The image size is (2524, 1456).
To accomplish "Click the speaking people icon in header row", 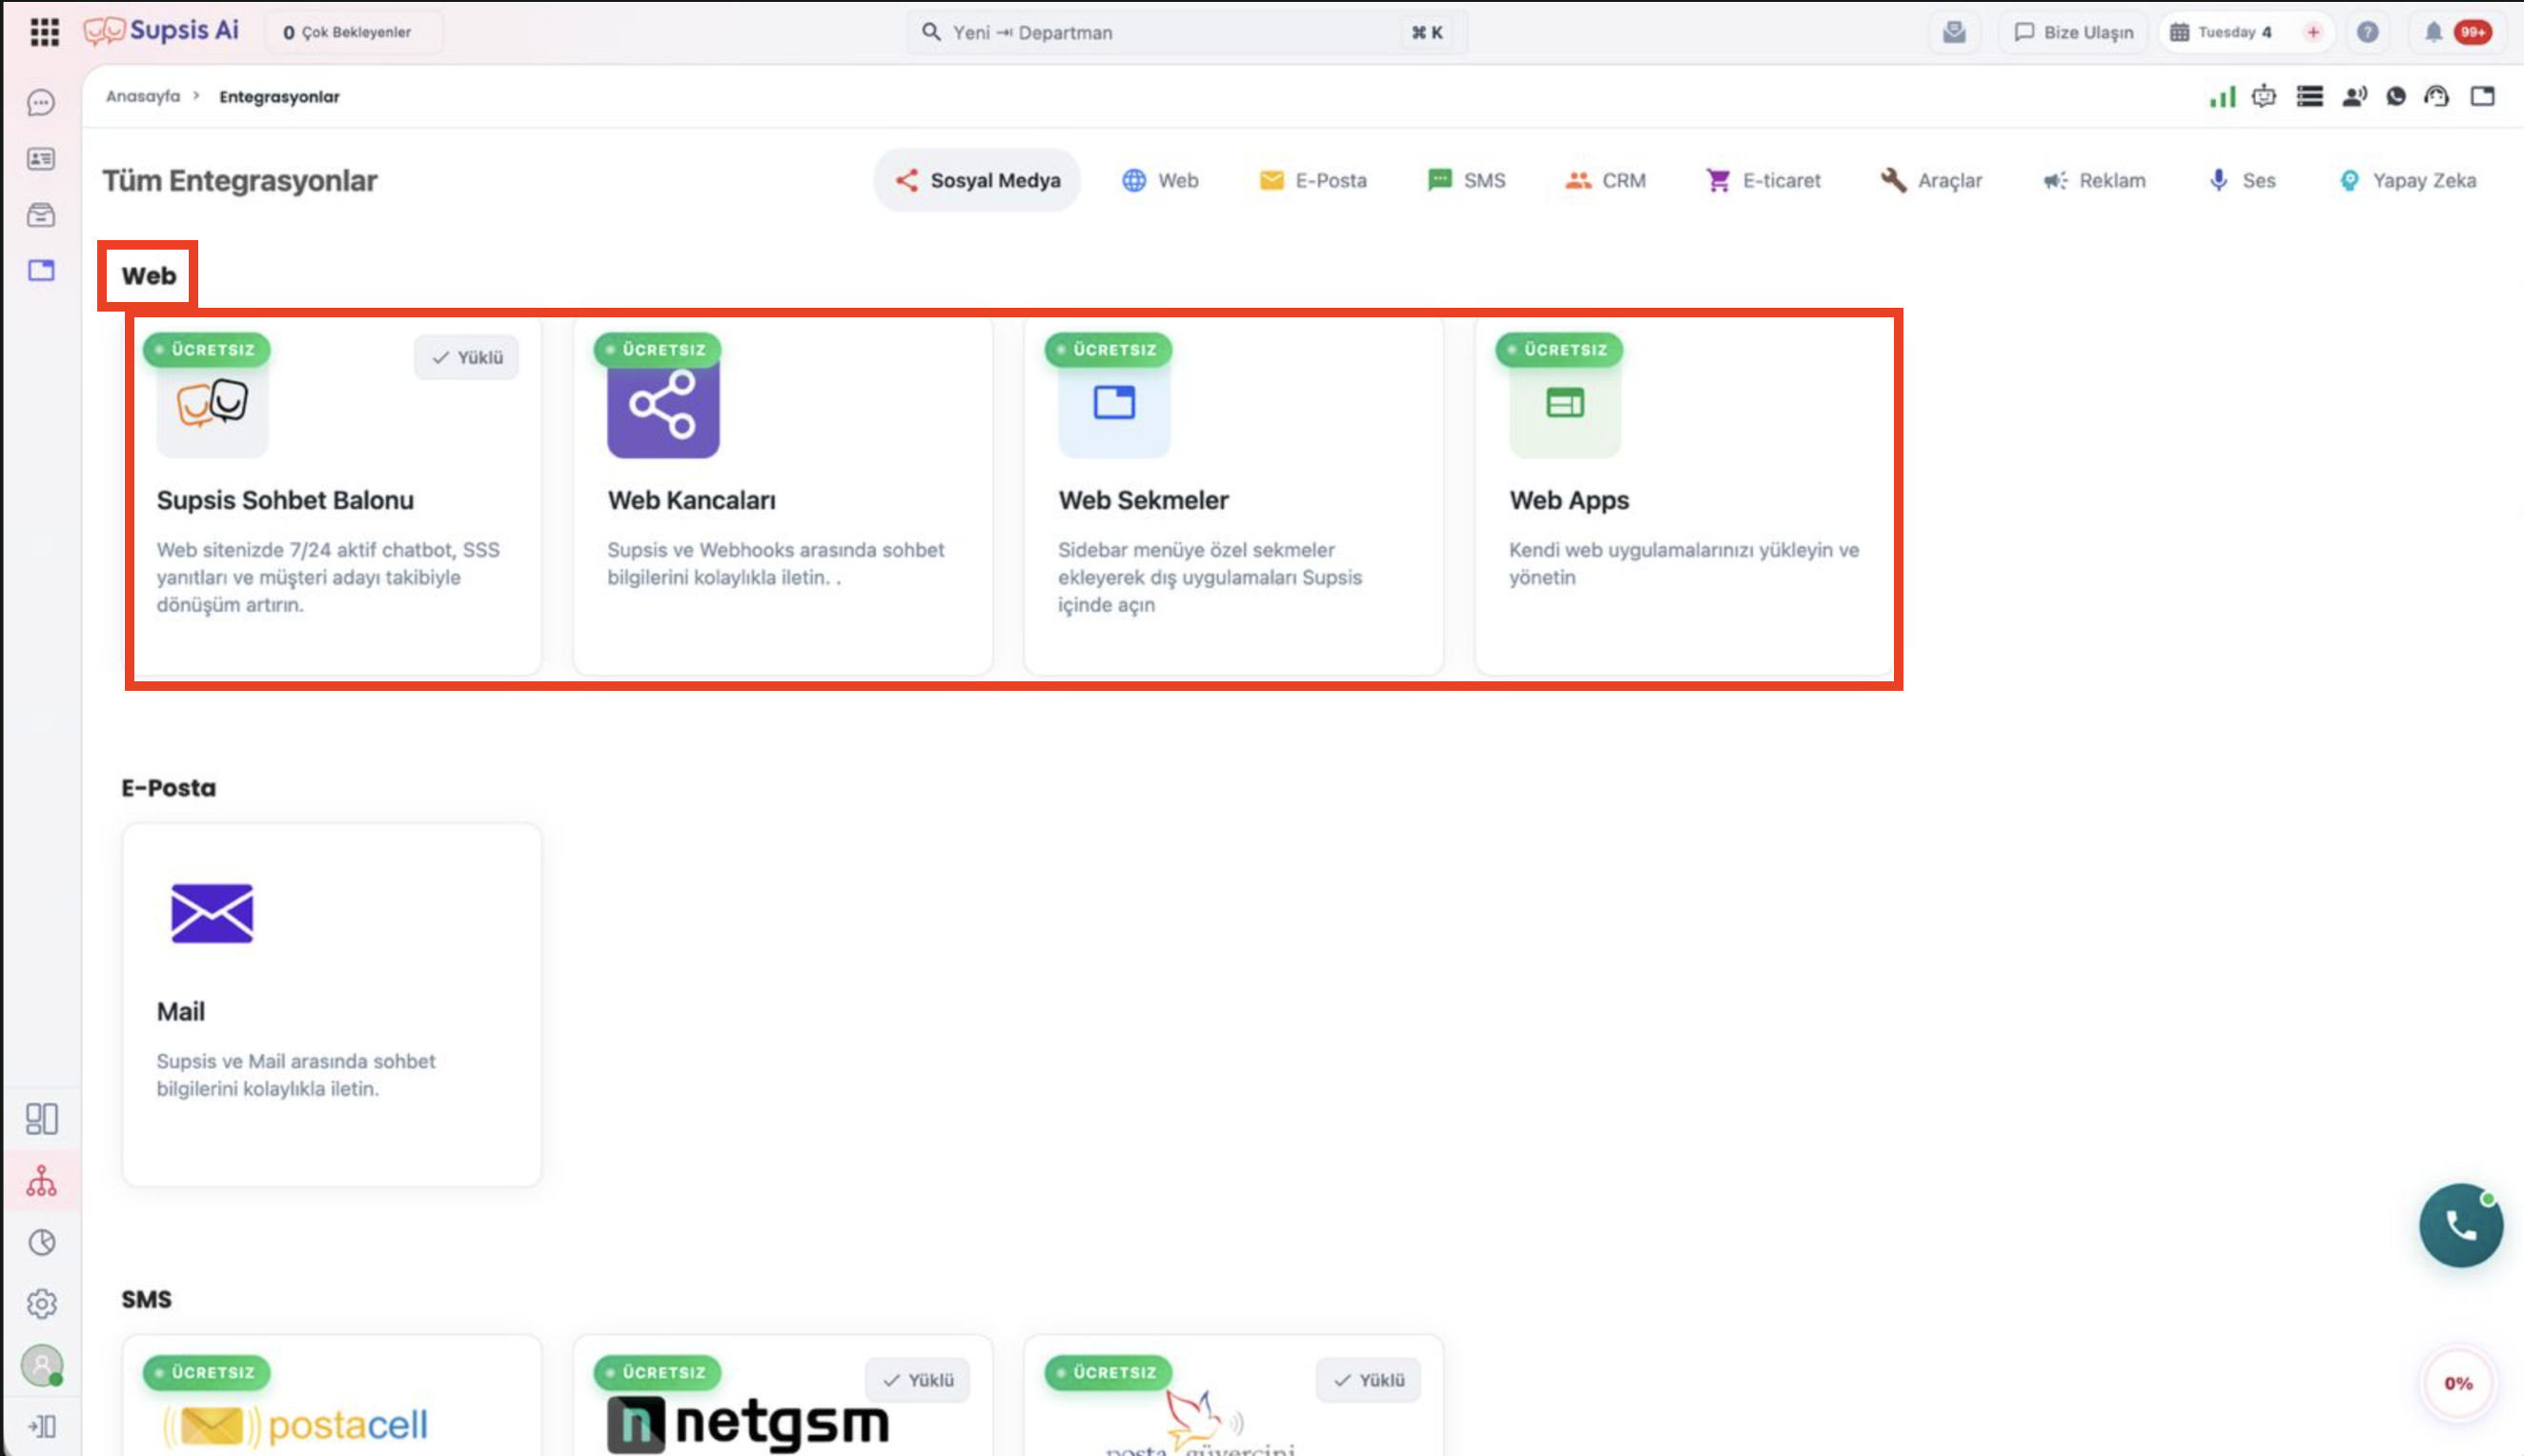I will [2354, 96].
